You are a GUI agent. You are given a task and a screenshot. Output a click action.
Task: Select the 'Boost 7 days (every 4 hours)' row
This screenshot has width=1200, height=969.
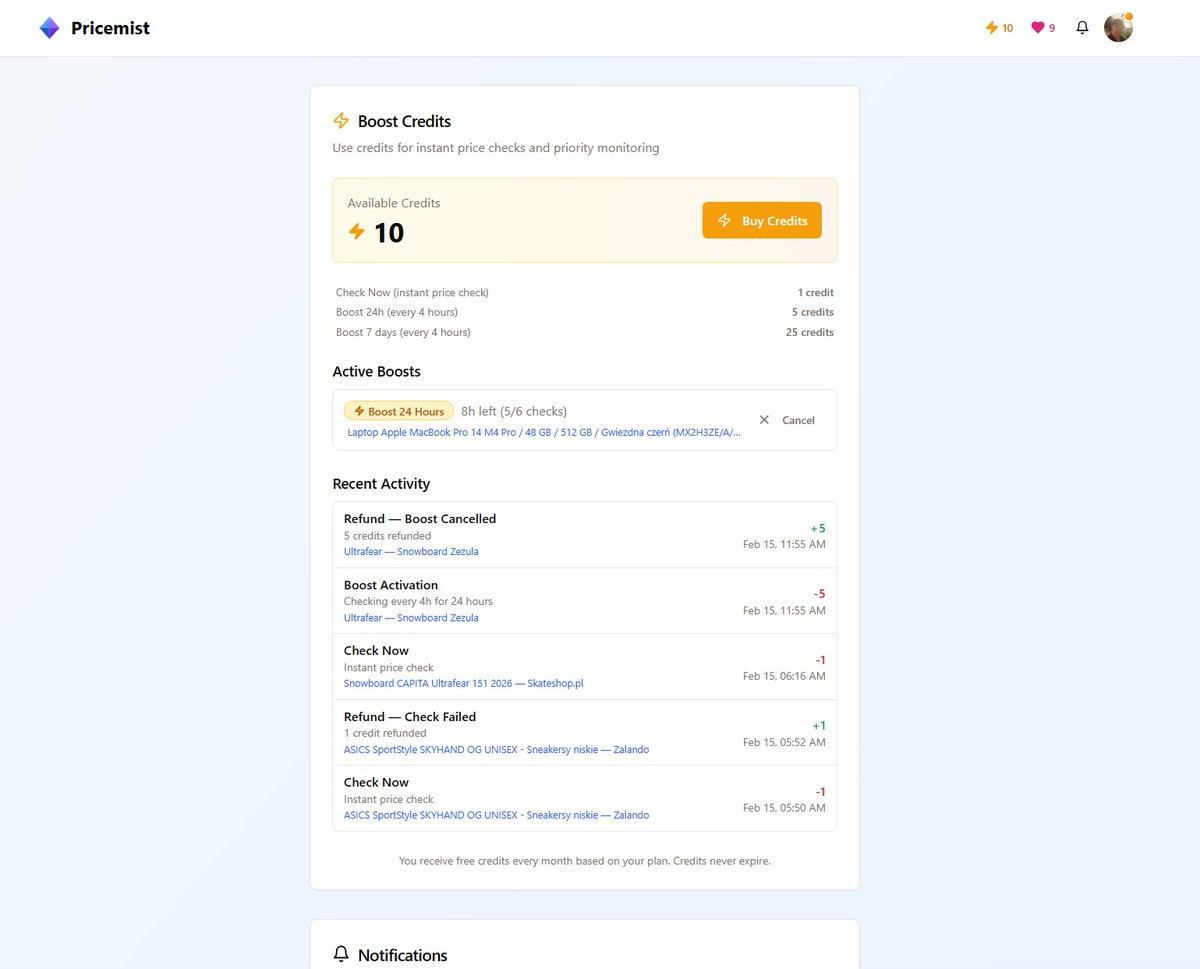[585, 332]
